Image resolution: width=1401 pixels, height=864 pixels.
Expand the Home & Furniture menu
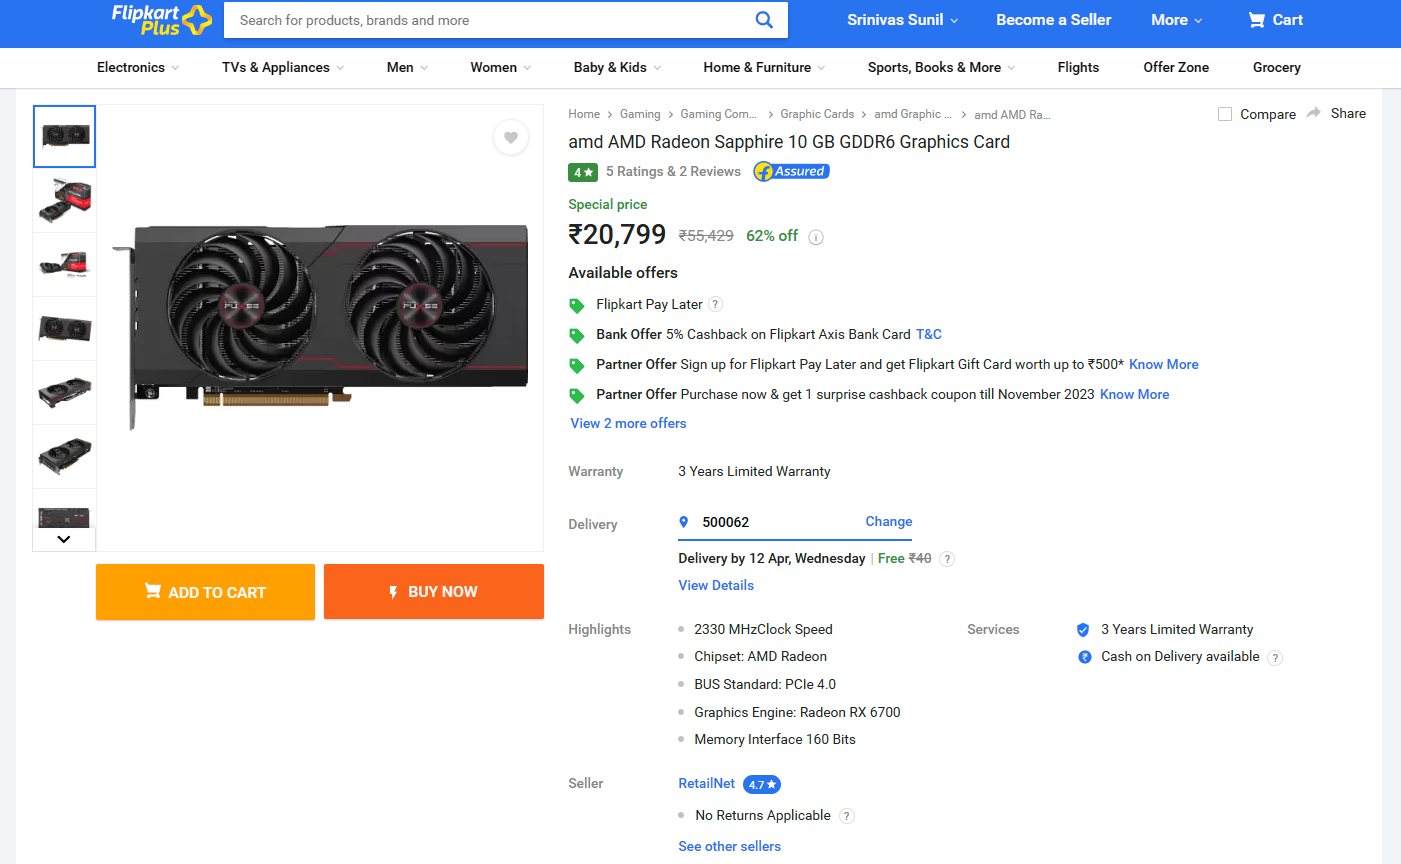point(765,67)
